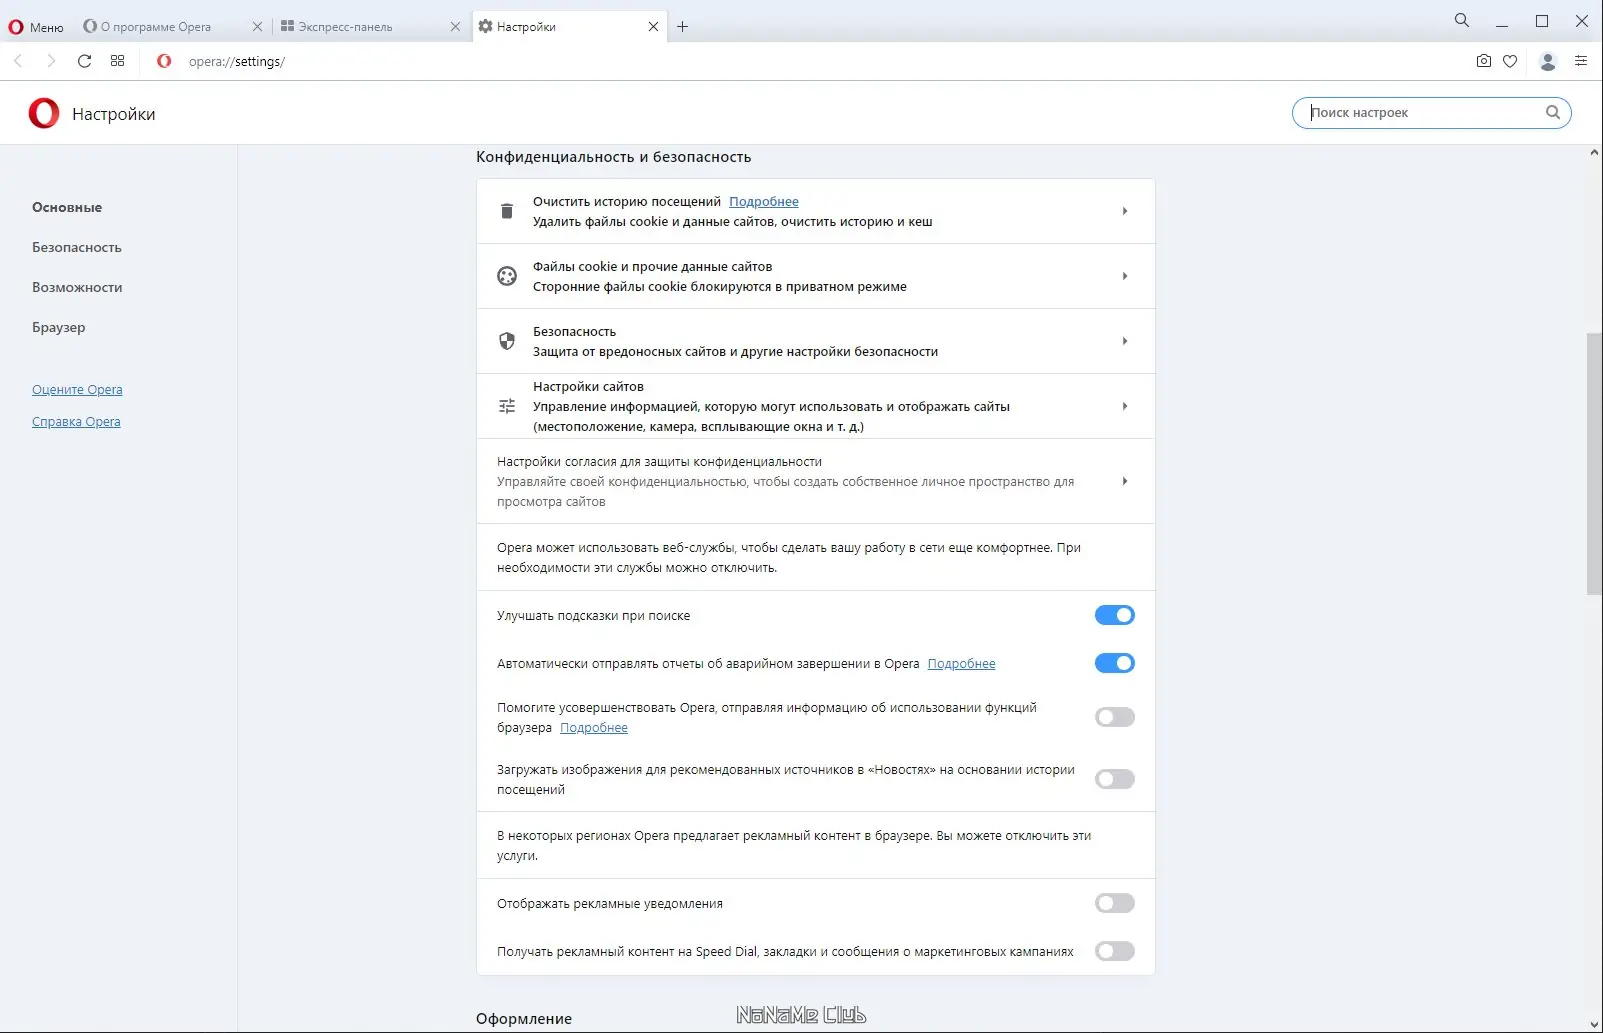Reload the settings page
This screenshot has width=1603, height=1033.
click(84, 61)
